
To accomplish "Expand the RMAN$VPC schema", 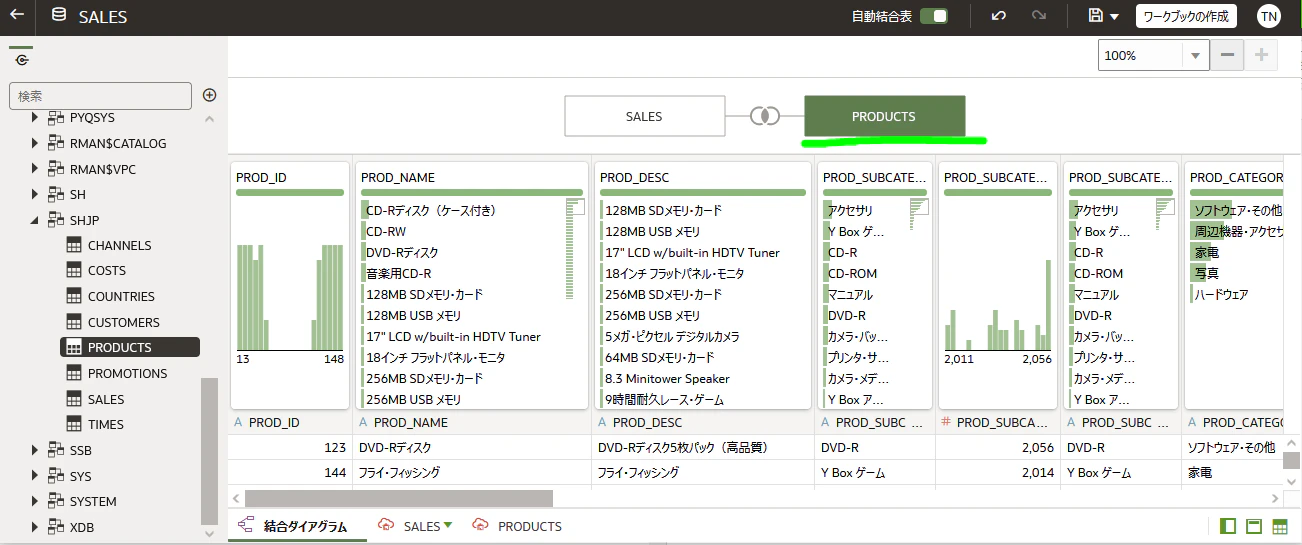I will pyautogui.click(x=35, y=169).
